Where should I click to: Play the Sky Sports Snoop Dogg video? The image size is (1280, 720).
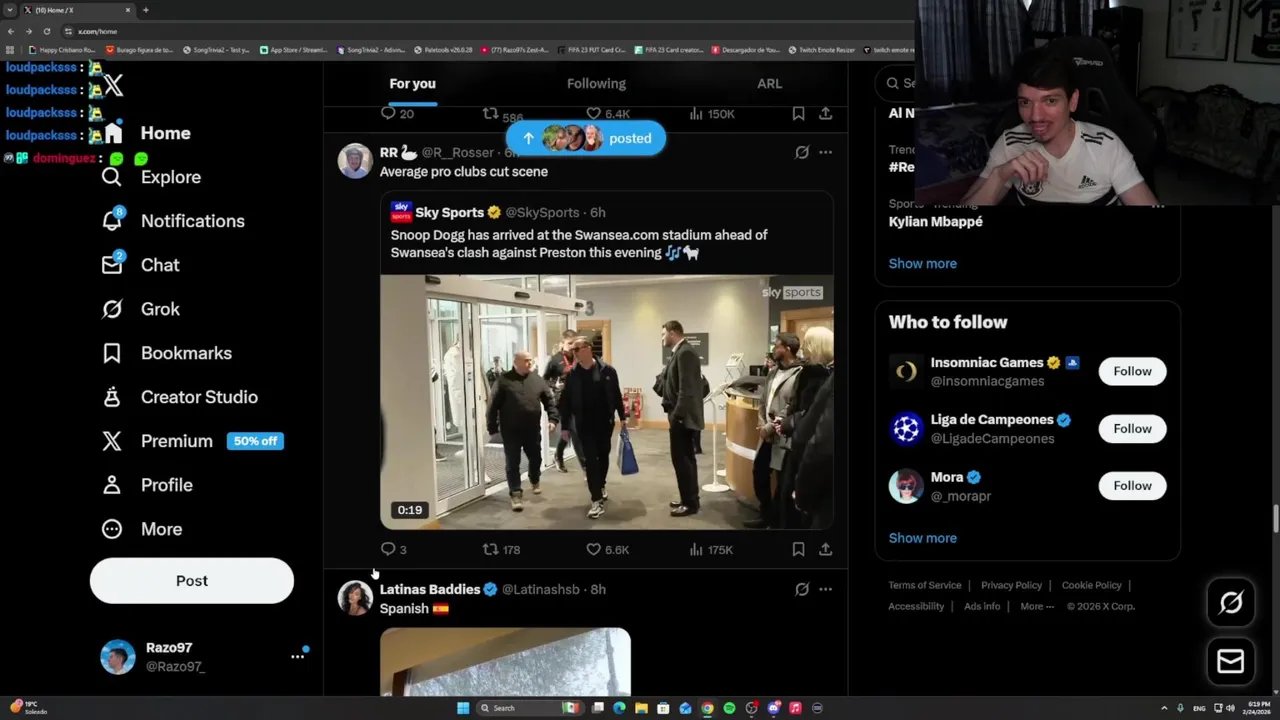pos(606,402)
